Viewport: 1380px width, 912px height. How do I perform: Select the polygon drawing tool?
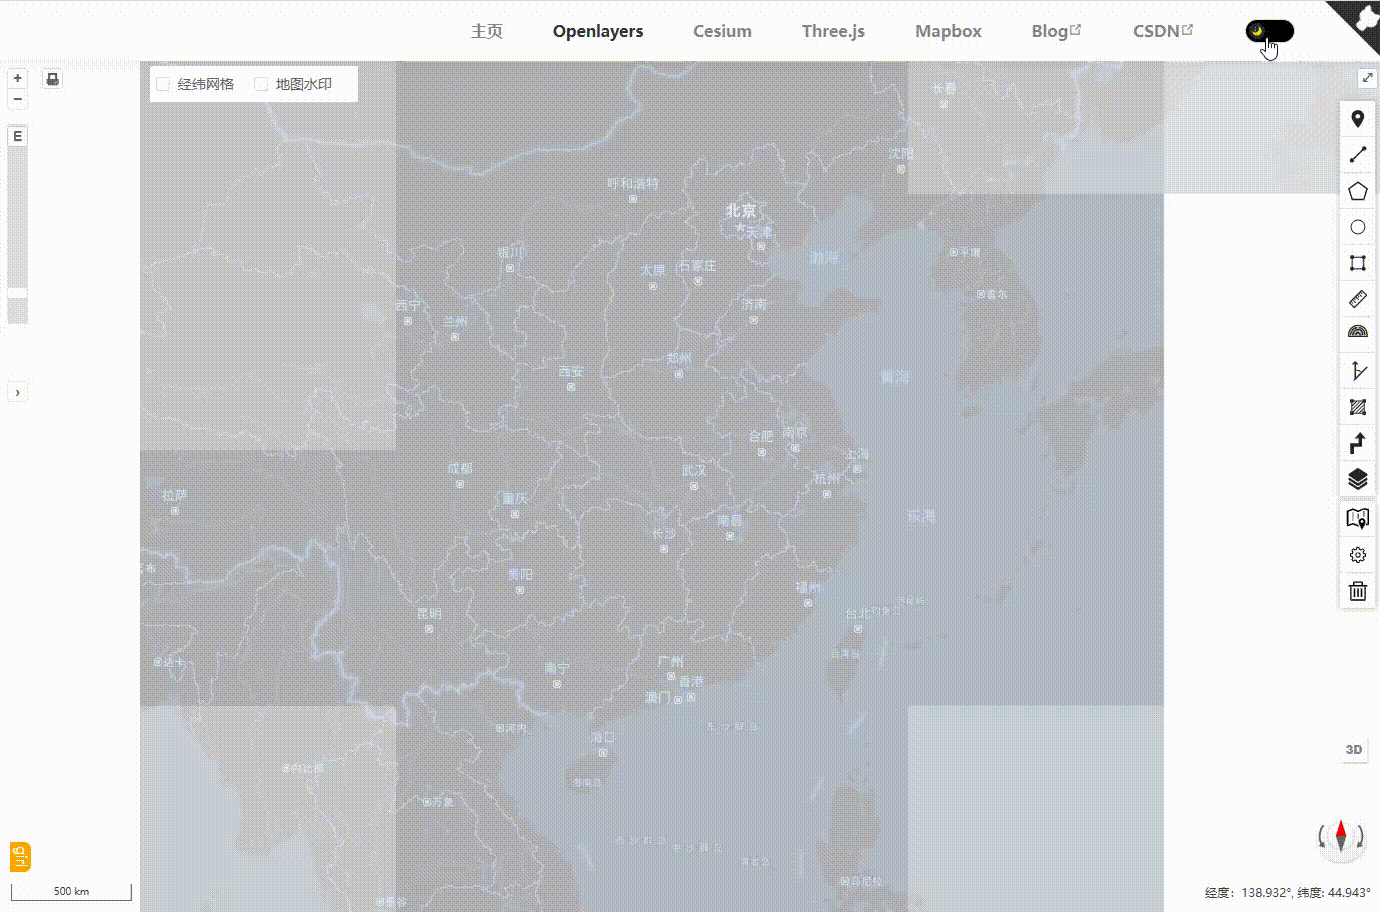[x=1357, y=190]
